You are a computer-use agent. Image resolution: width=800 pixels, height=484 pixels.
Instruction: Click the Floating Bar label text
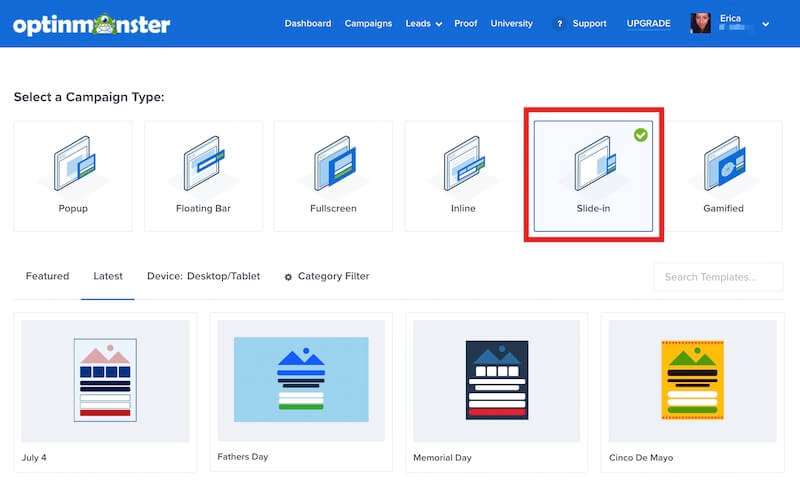203,208
